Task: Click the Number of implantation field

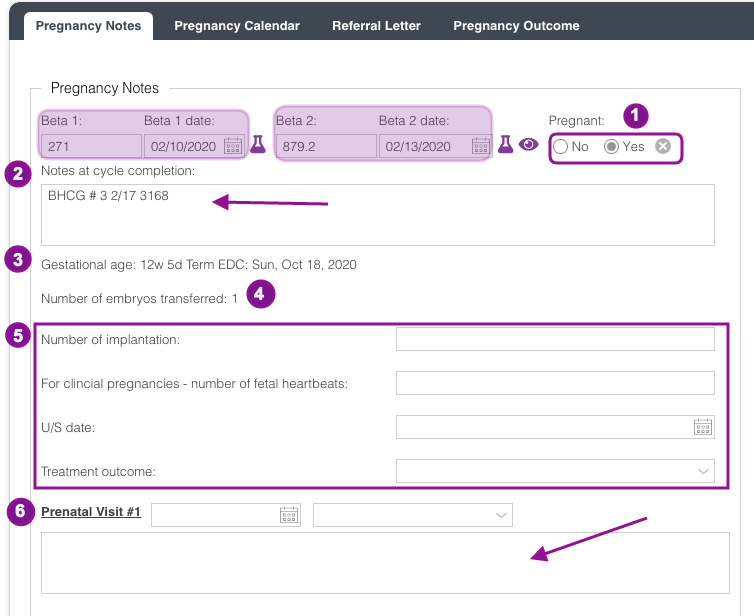Action: pos(555,339)
